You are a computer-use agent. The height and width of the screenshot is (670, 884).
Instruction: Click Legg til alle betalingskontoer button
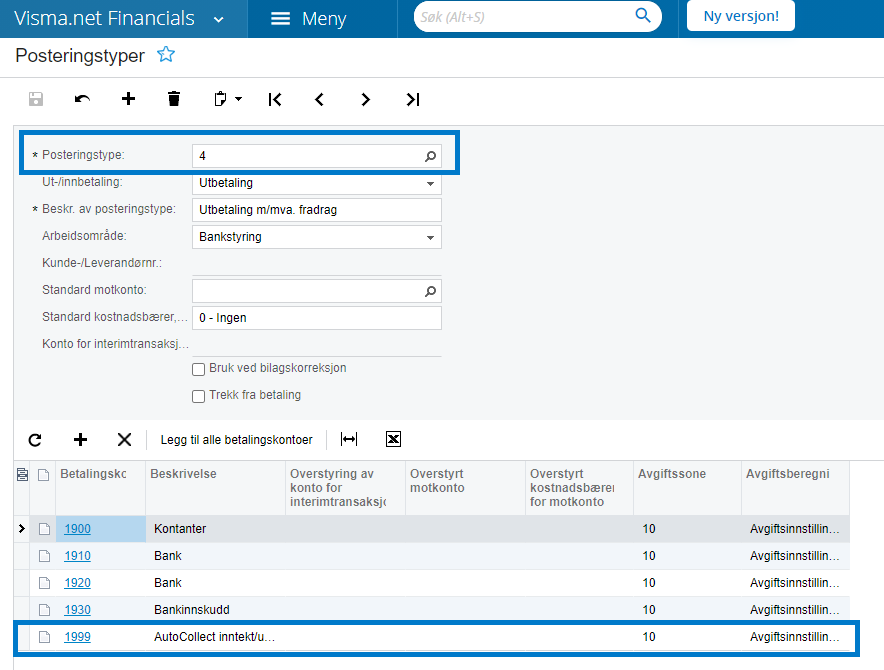[x=236, y=440]
